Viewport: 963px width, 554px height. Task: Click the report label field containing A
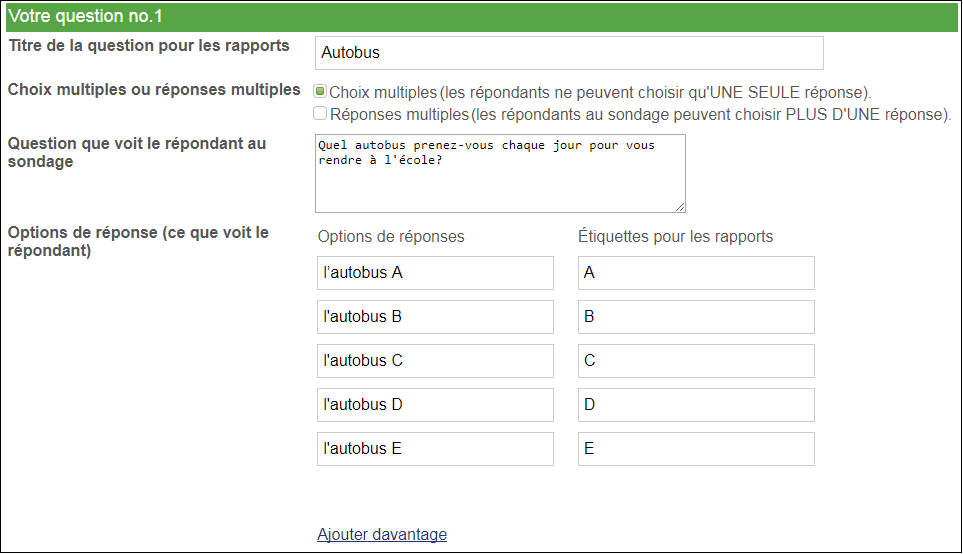696,273
